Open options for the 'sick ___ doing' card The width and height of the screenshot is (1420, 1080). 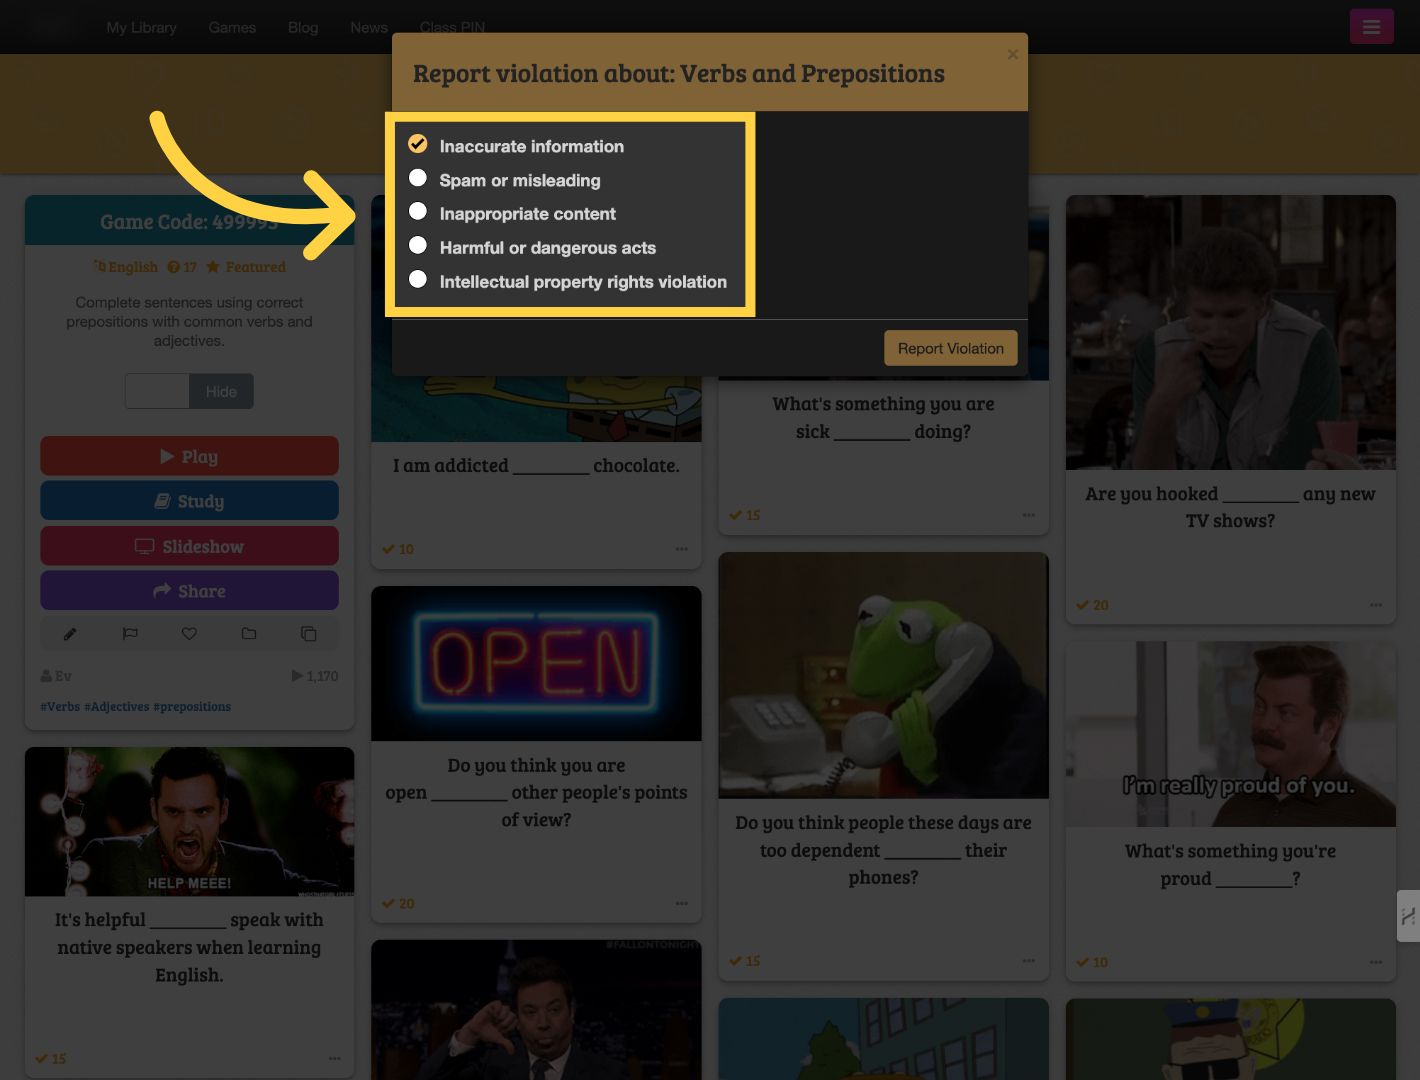[x=1028, y=515]
